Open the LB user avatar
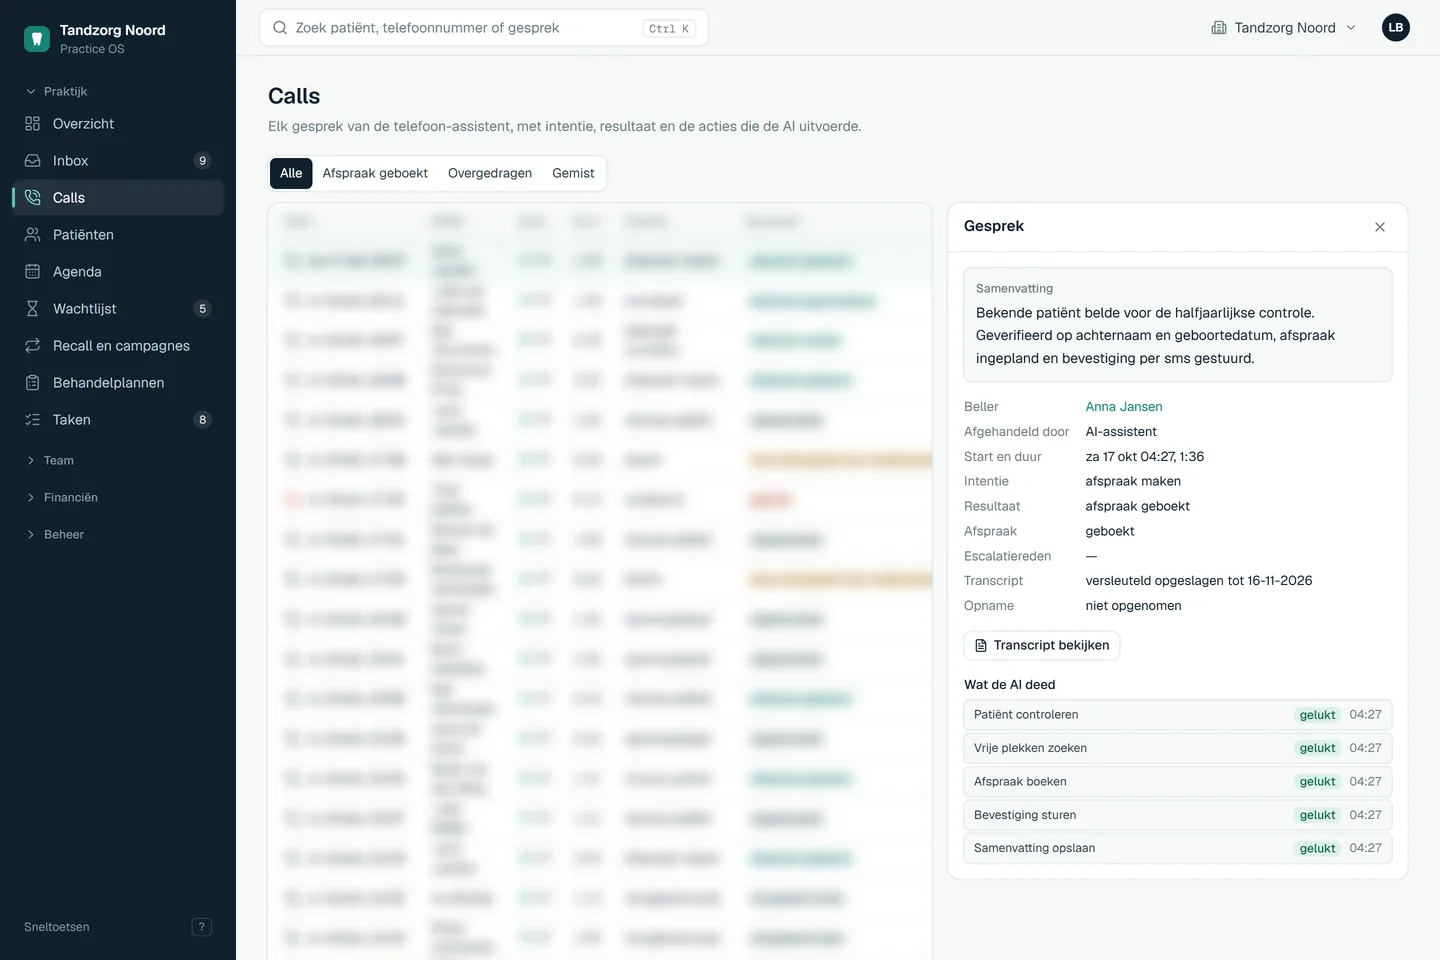1440x960 pixels. click(x=1396, y=28)
